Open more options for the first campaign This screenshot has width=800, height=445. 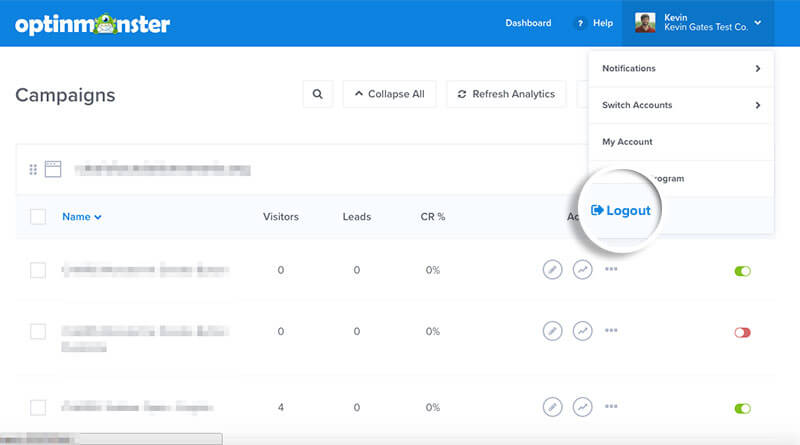coord(611,269)
